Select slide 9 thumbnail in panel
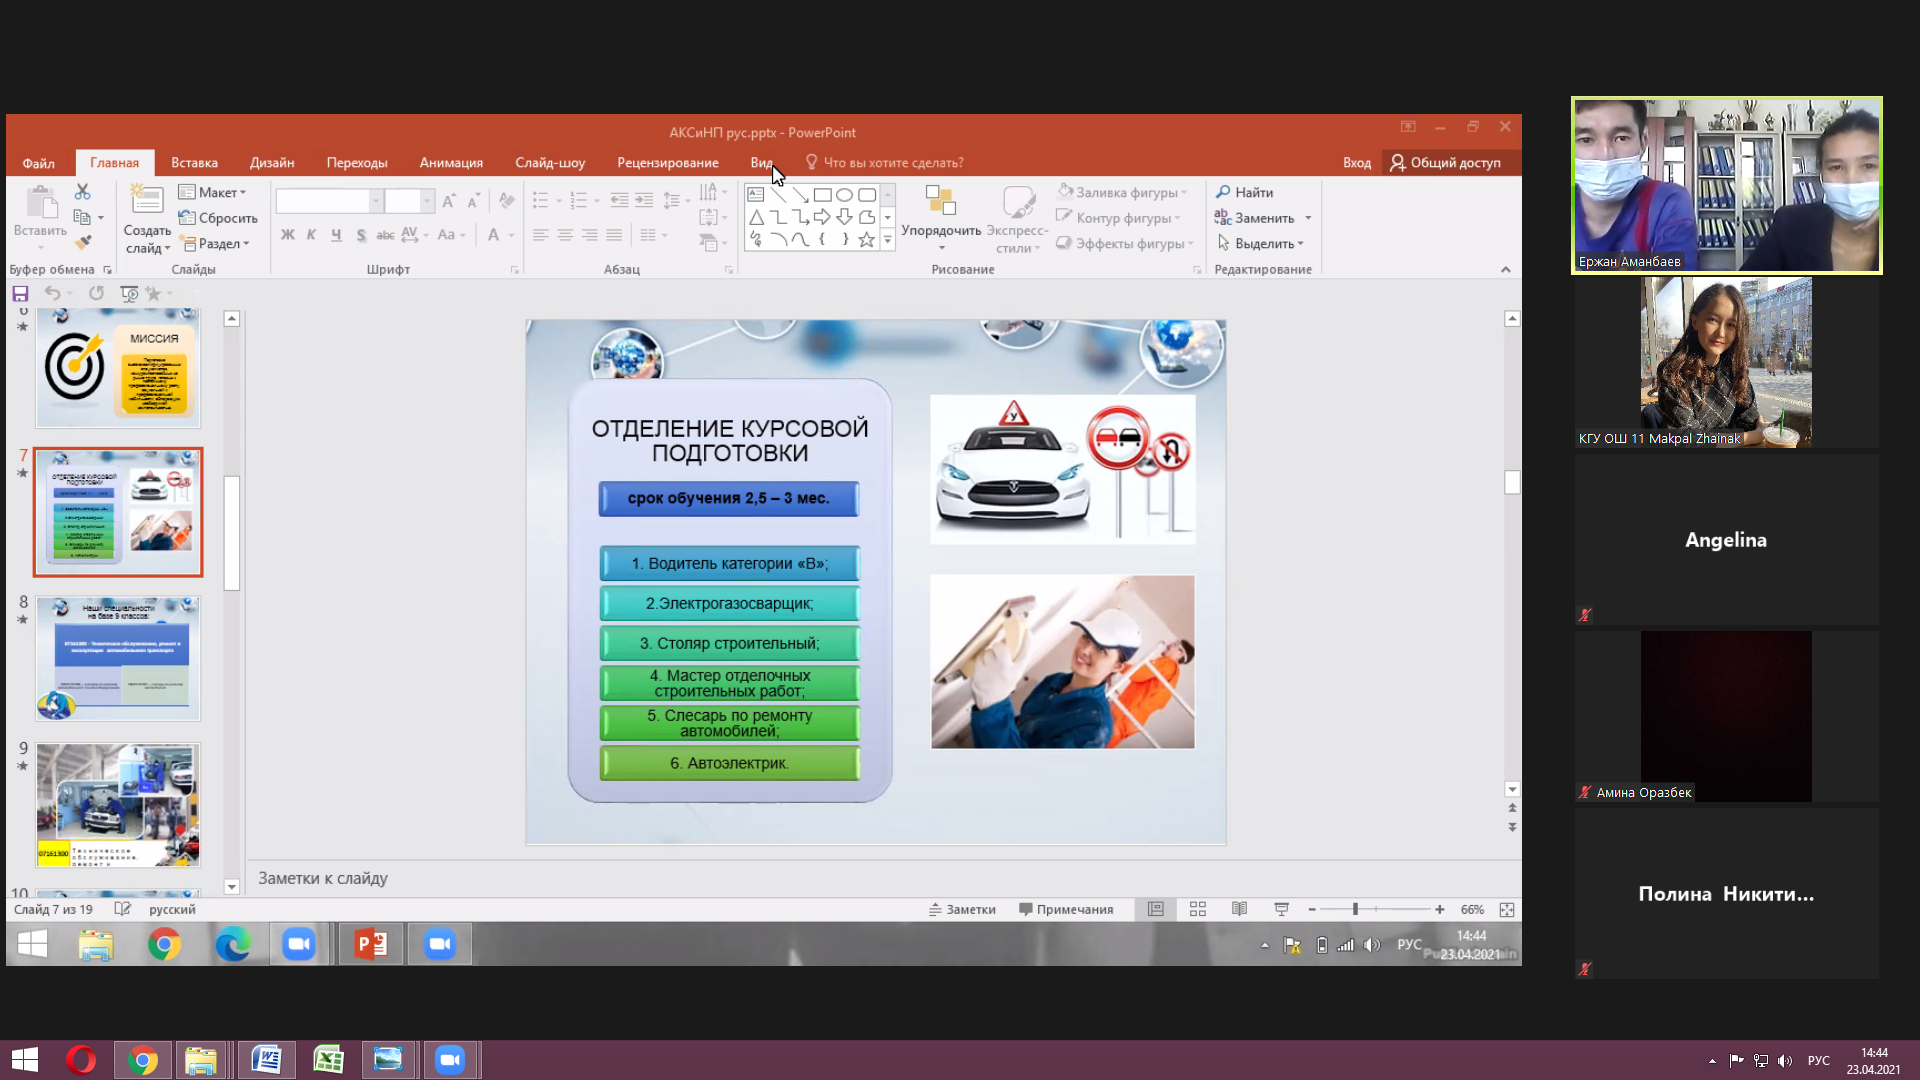The width and height of the screenshot is (1920, 1080). (118, 804)
